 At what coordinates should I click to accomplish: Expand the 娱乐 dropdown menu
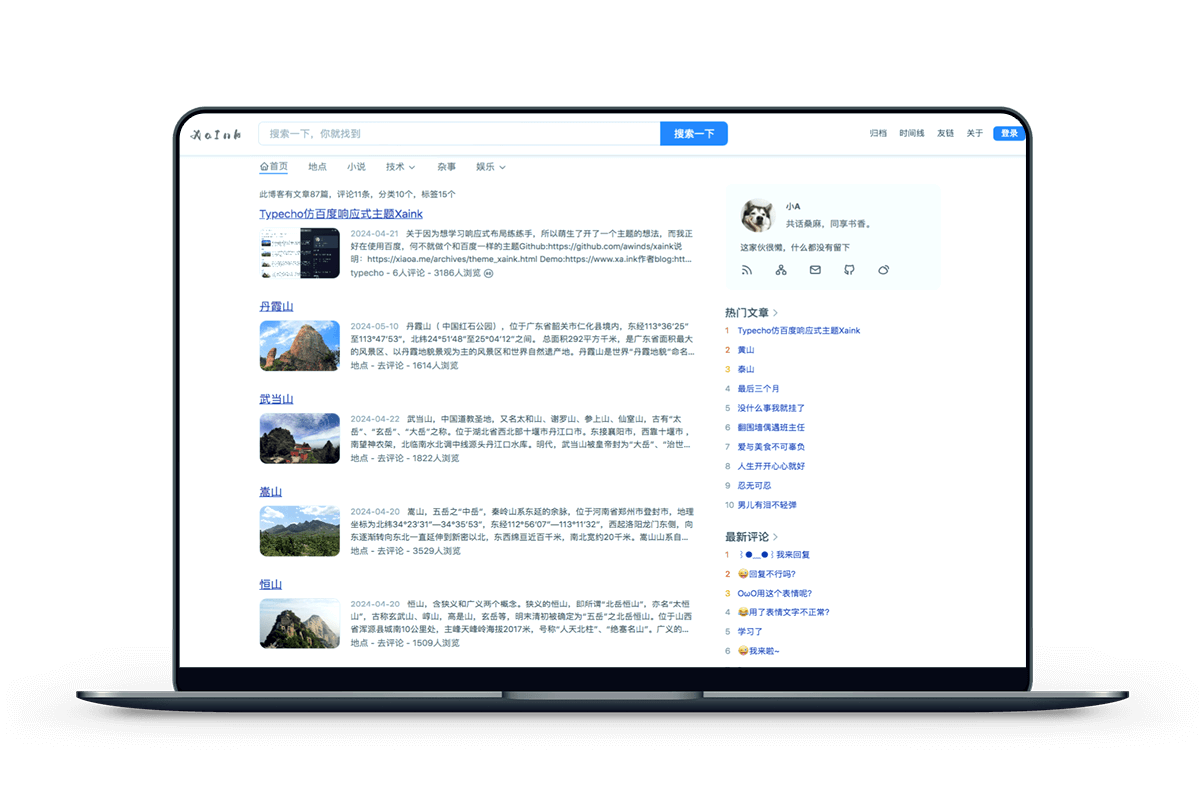tap(490, 167)
